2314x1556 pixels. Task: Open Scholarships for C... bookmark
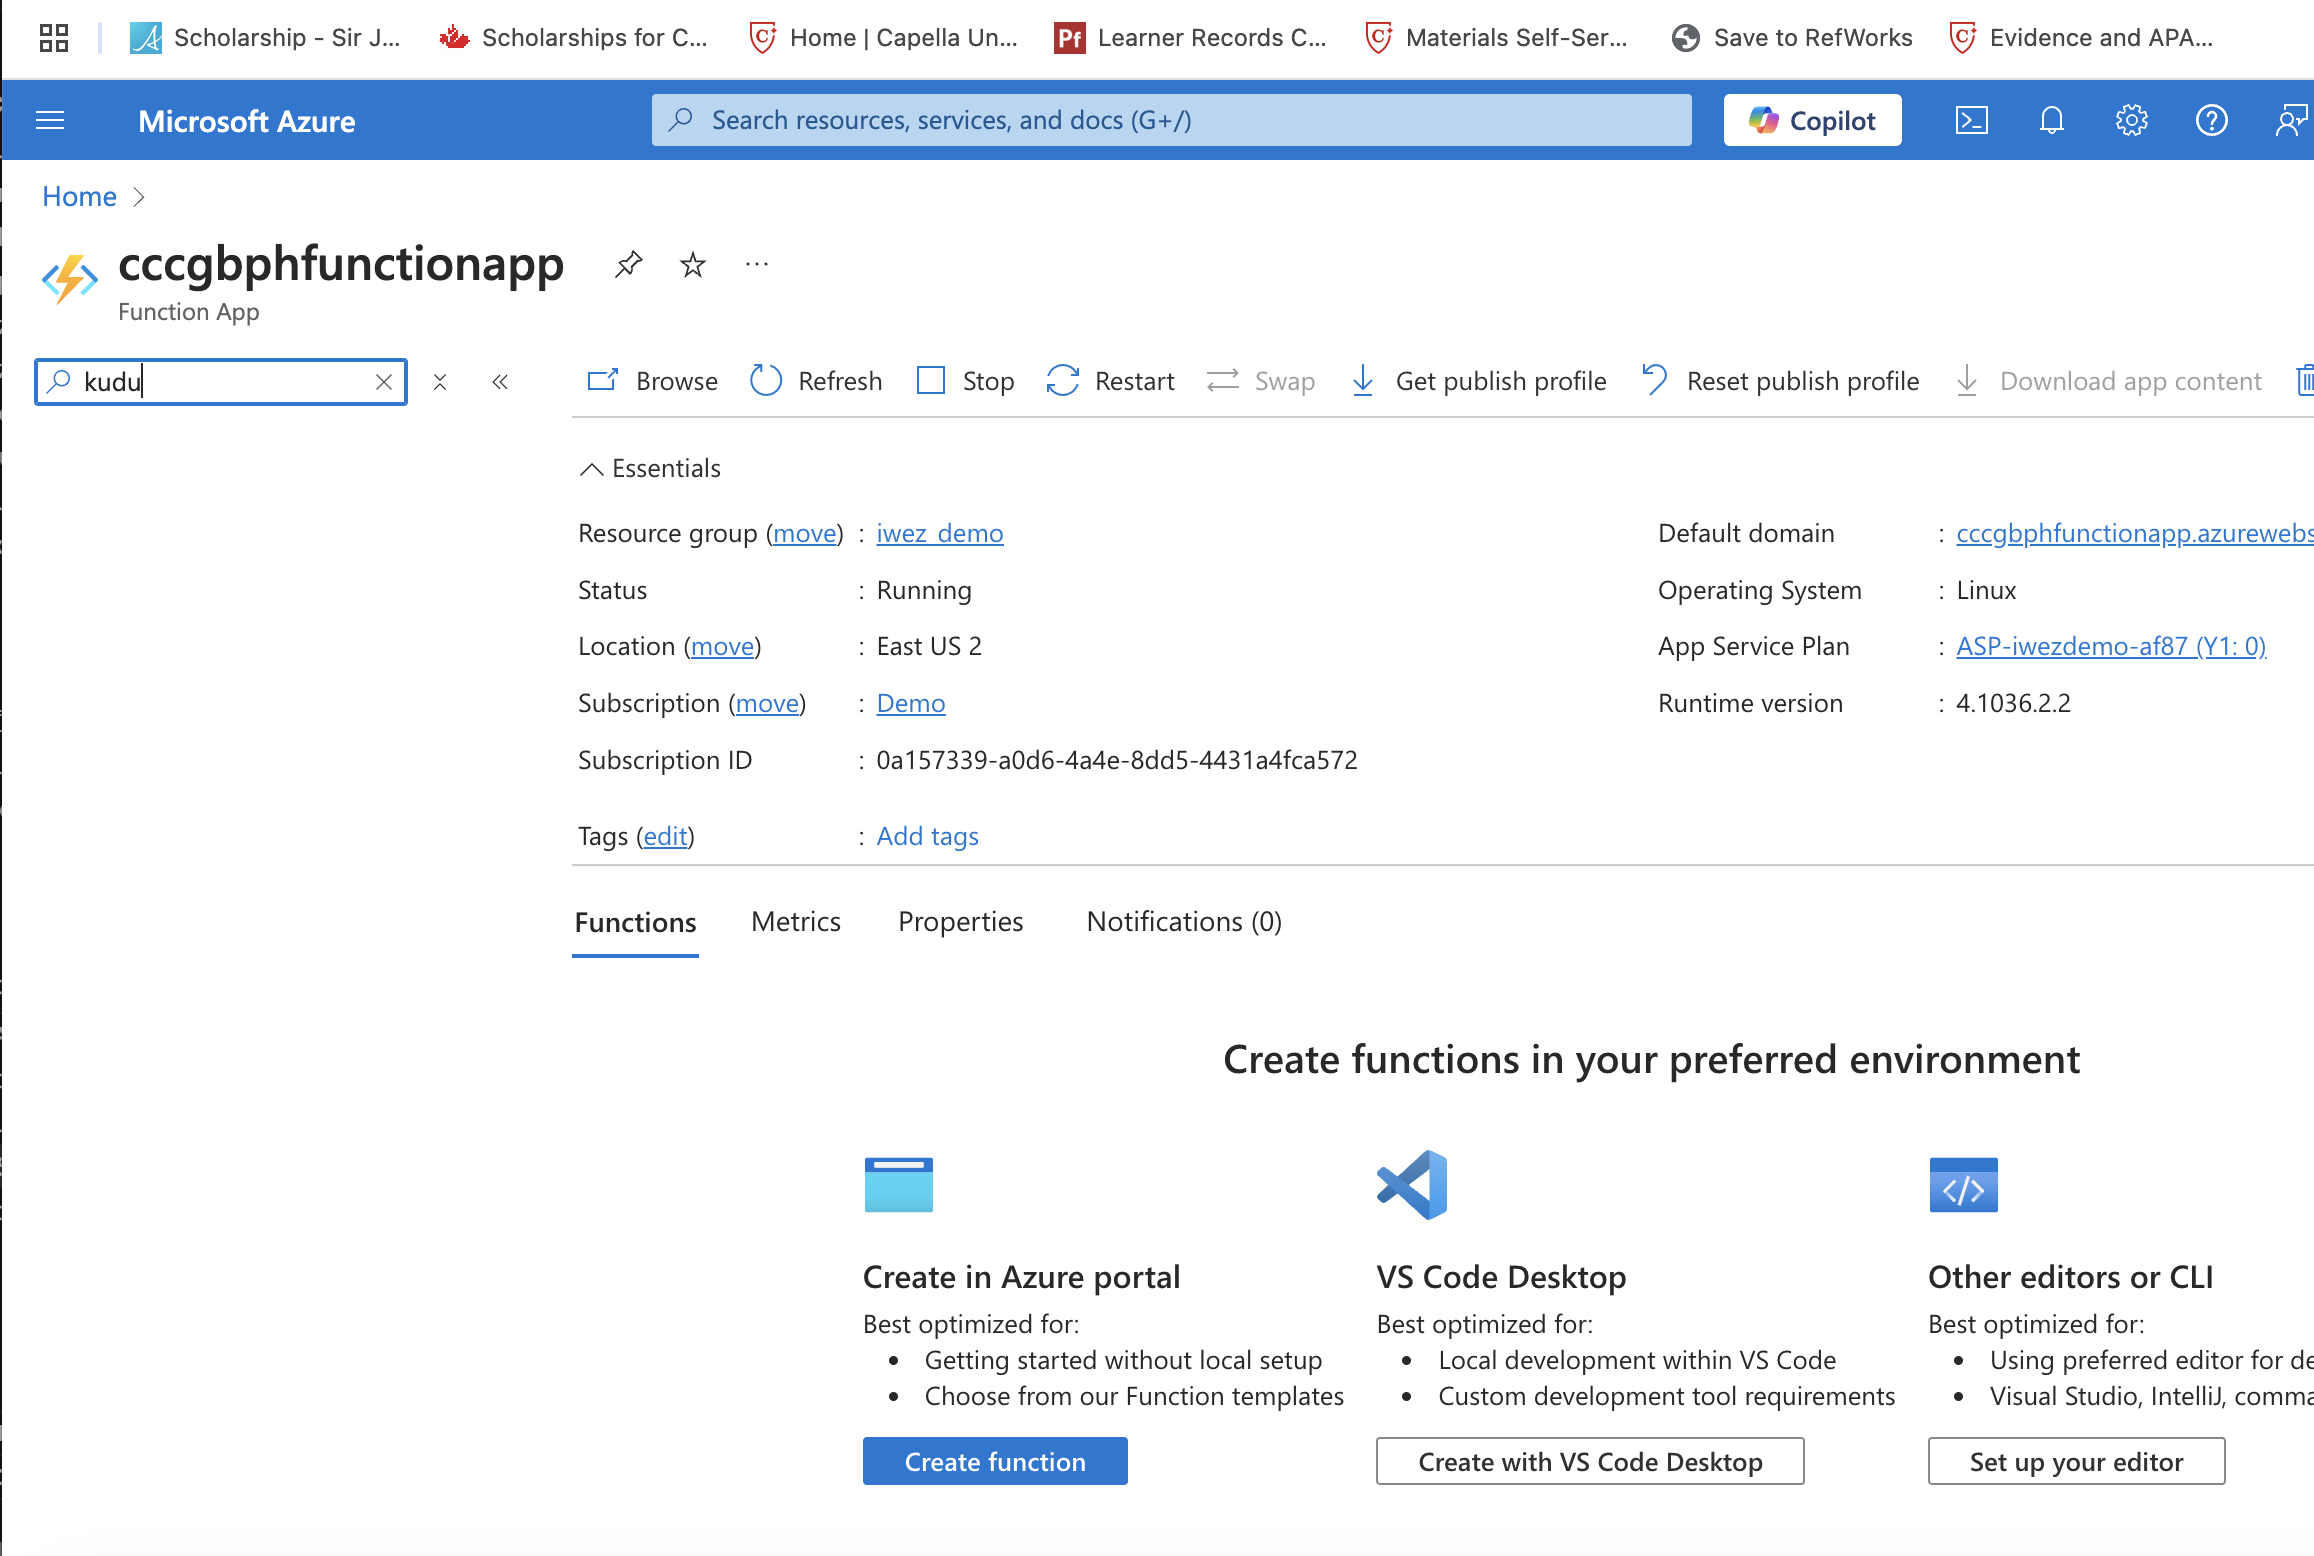tap(574, 38)
